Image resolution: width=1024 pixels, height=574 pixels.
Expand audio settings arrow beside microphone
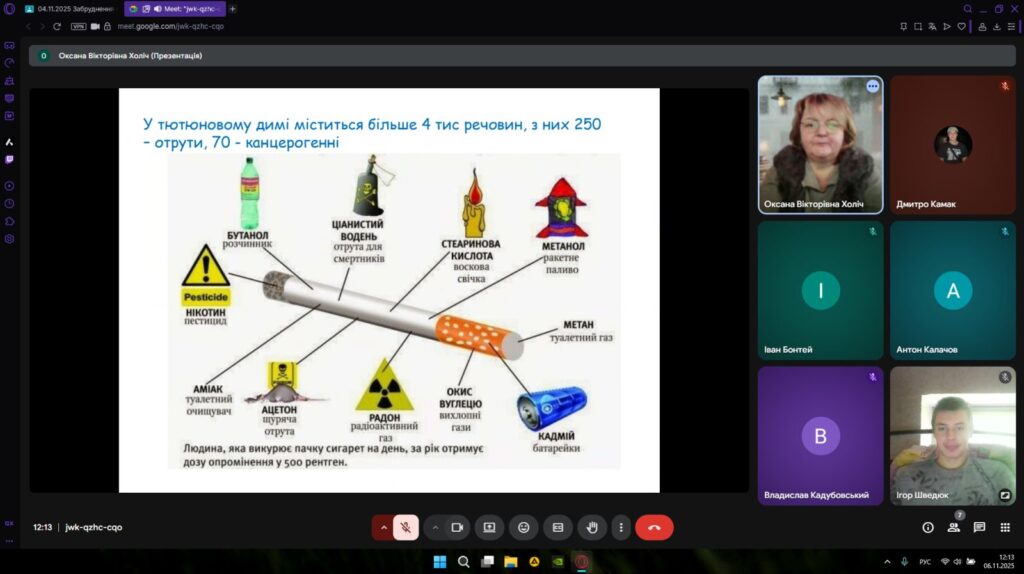[x=382, y=527]
